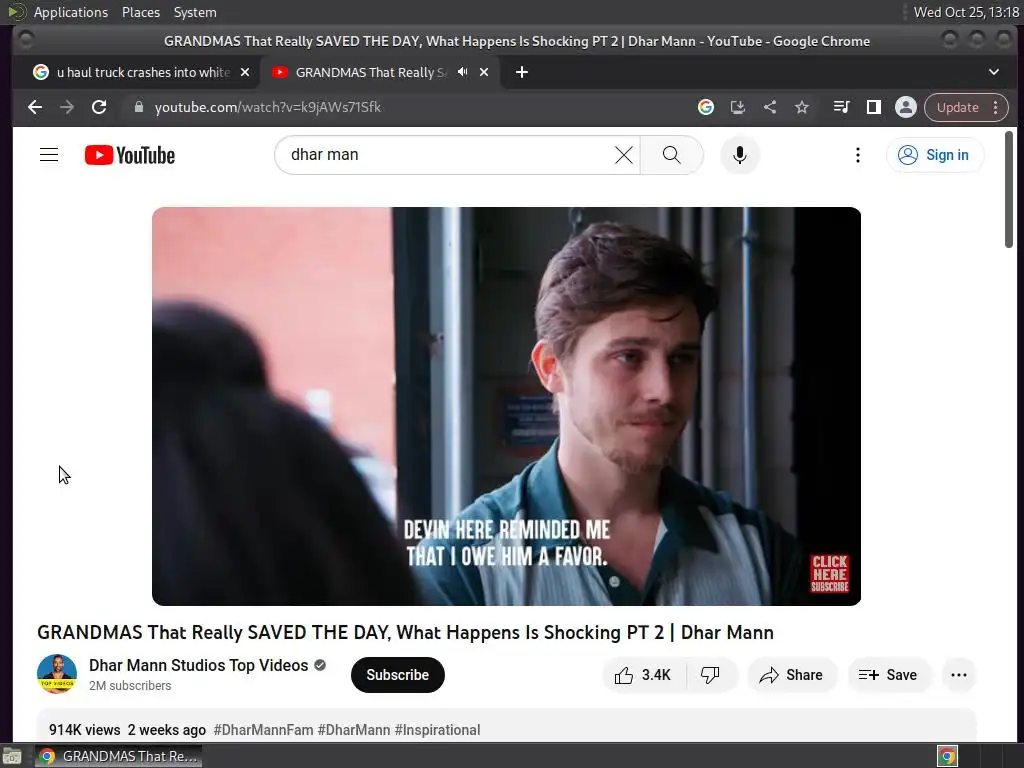1024x768 pixels.
Task: Open the YouTube hamburger guide menu
Action: pos(49,155)
